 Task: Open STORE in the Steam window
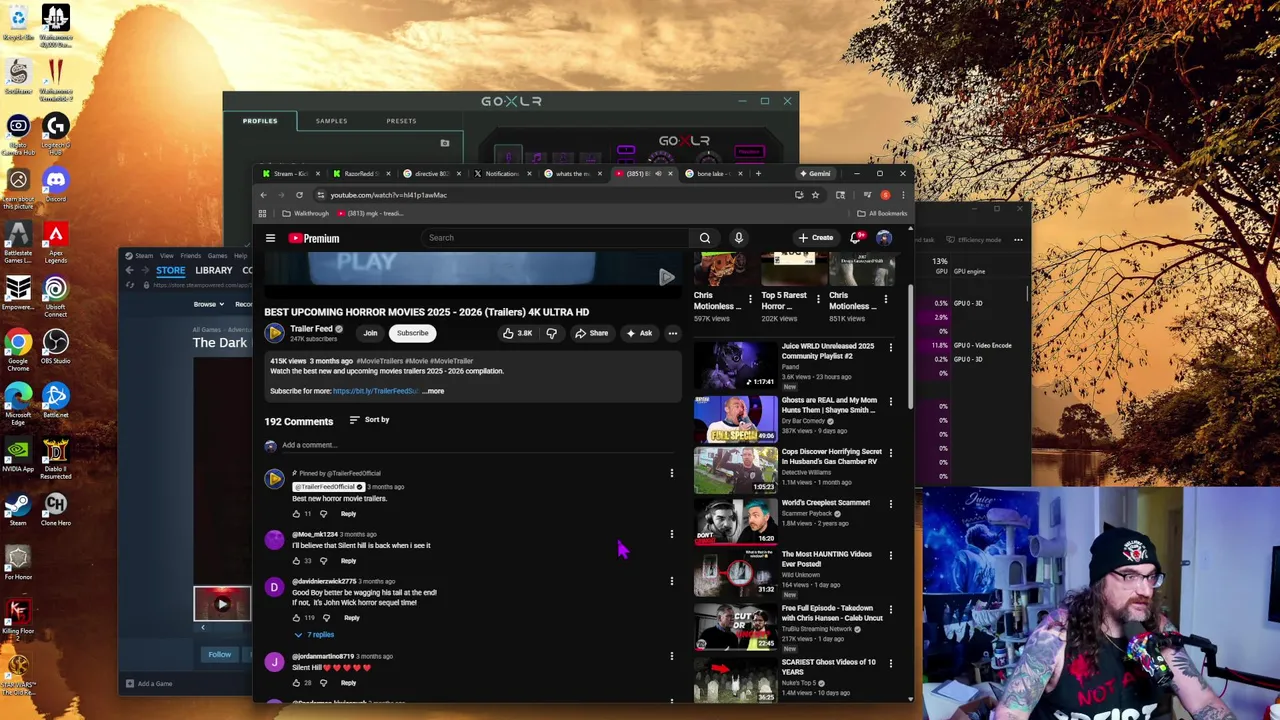pyautogui.click(x=170, y=271)
